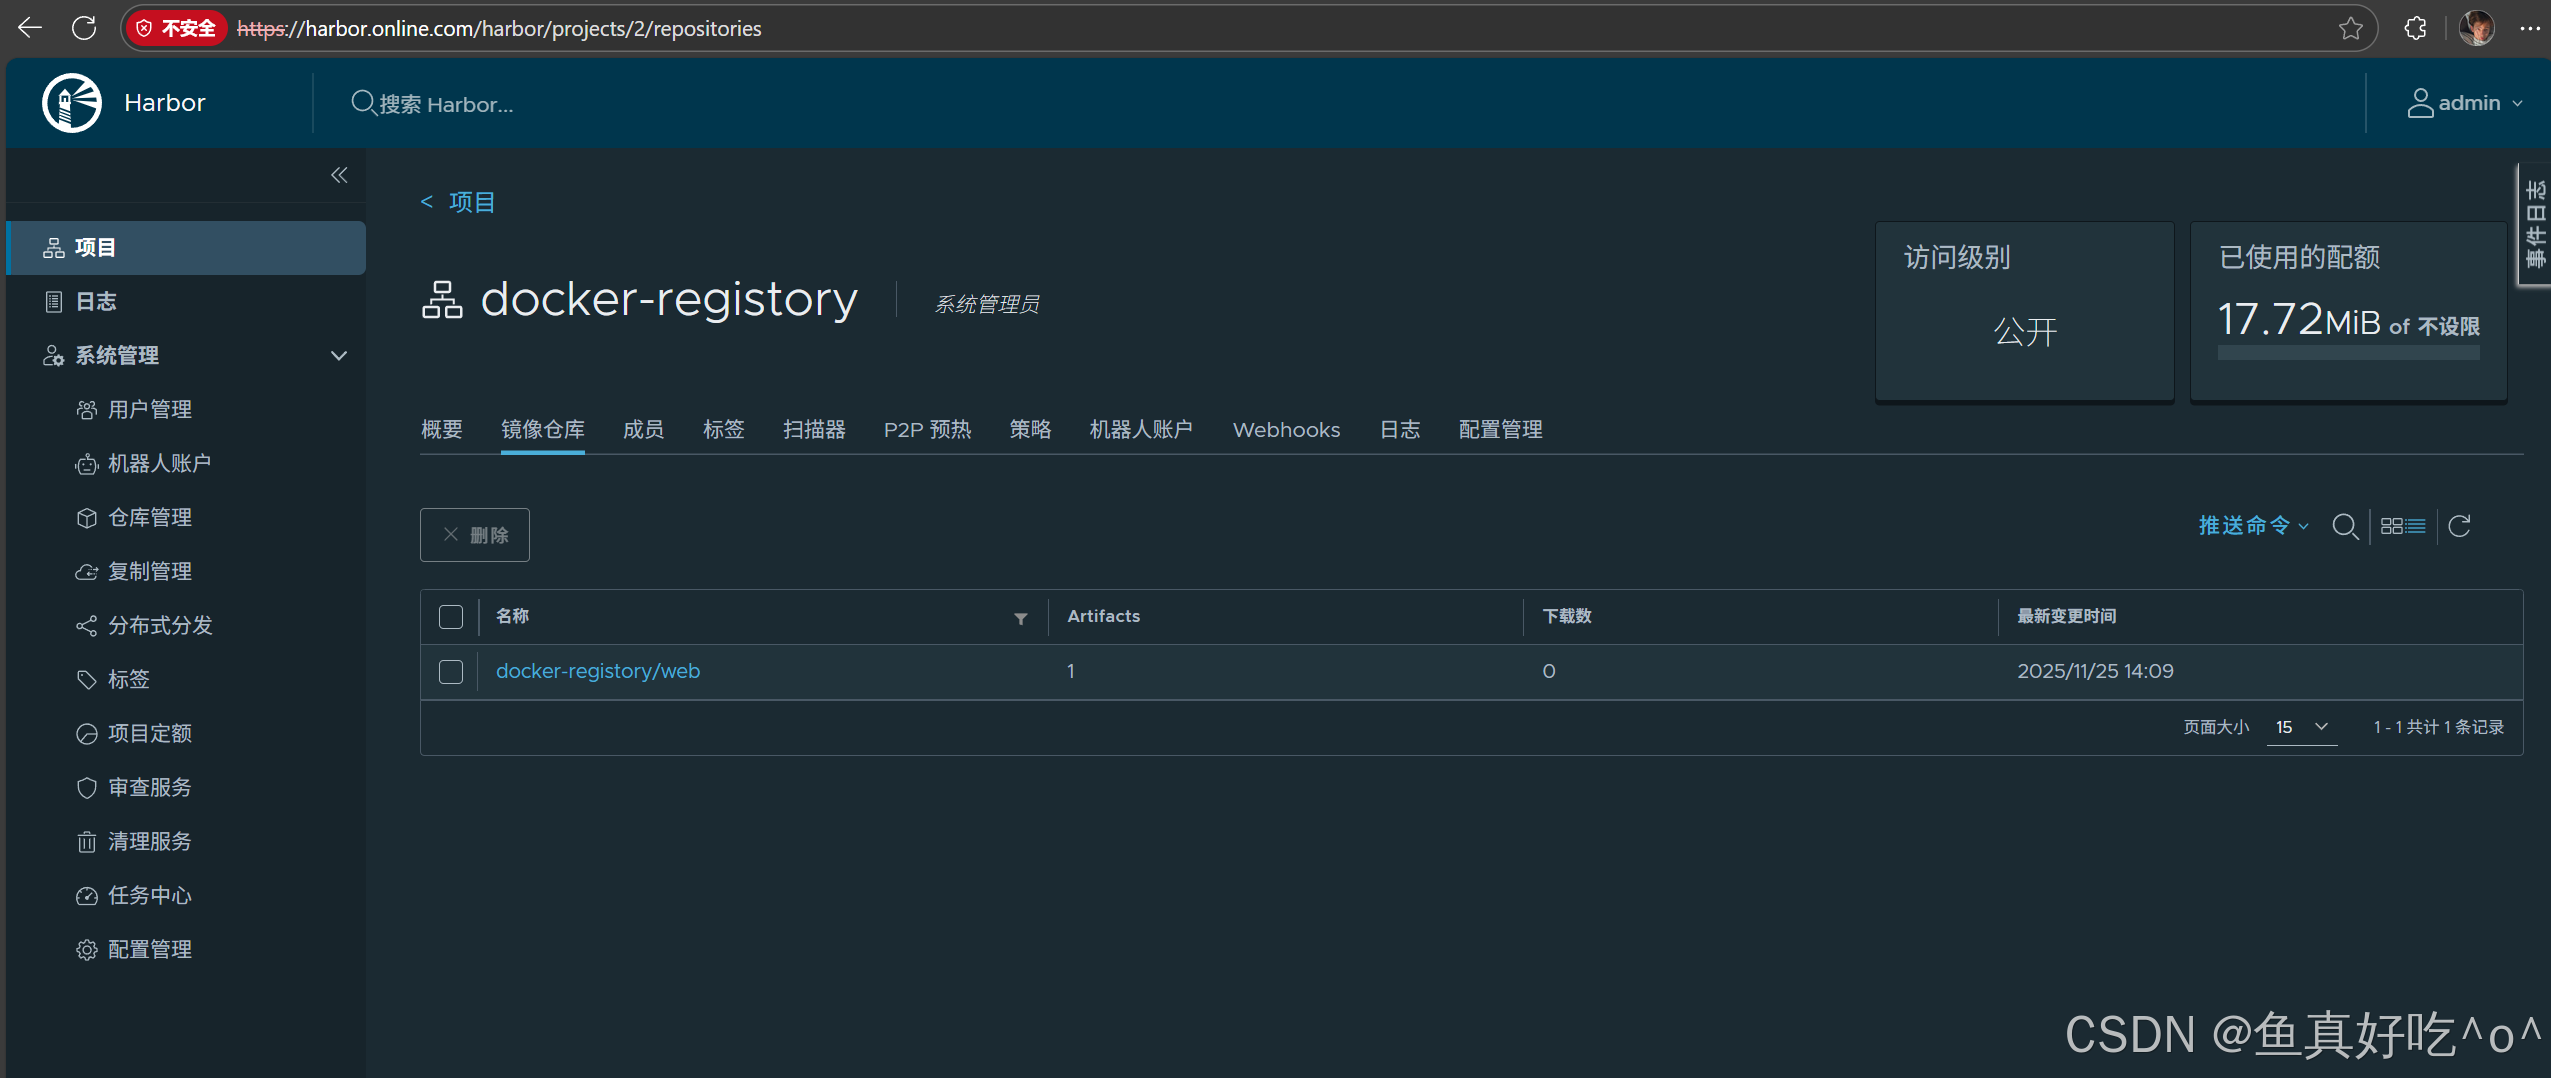Image resolution: width=2551 pixels, height=1078 pixels.
Task: Switch to the project 标签 tab
Action: click(x=724, y=430)
